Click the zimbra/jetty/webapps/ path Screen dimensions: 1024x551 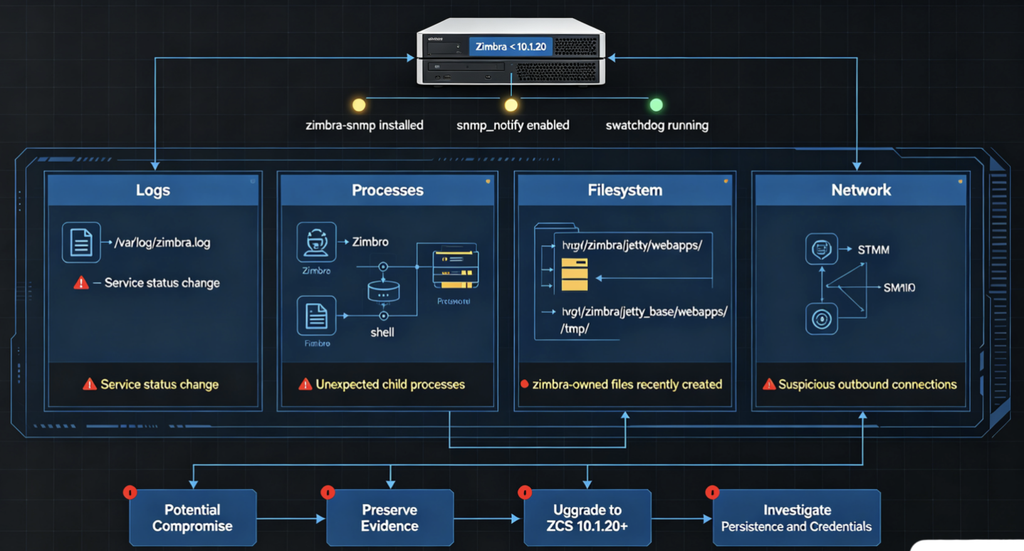[632, 245]
